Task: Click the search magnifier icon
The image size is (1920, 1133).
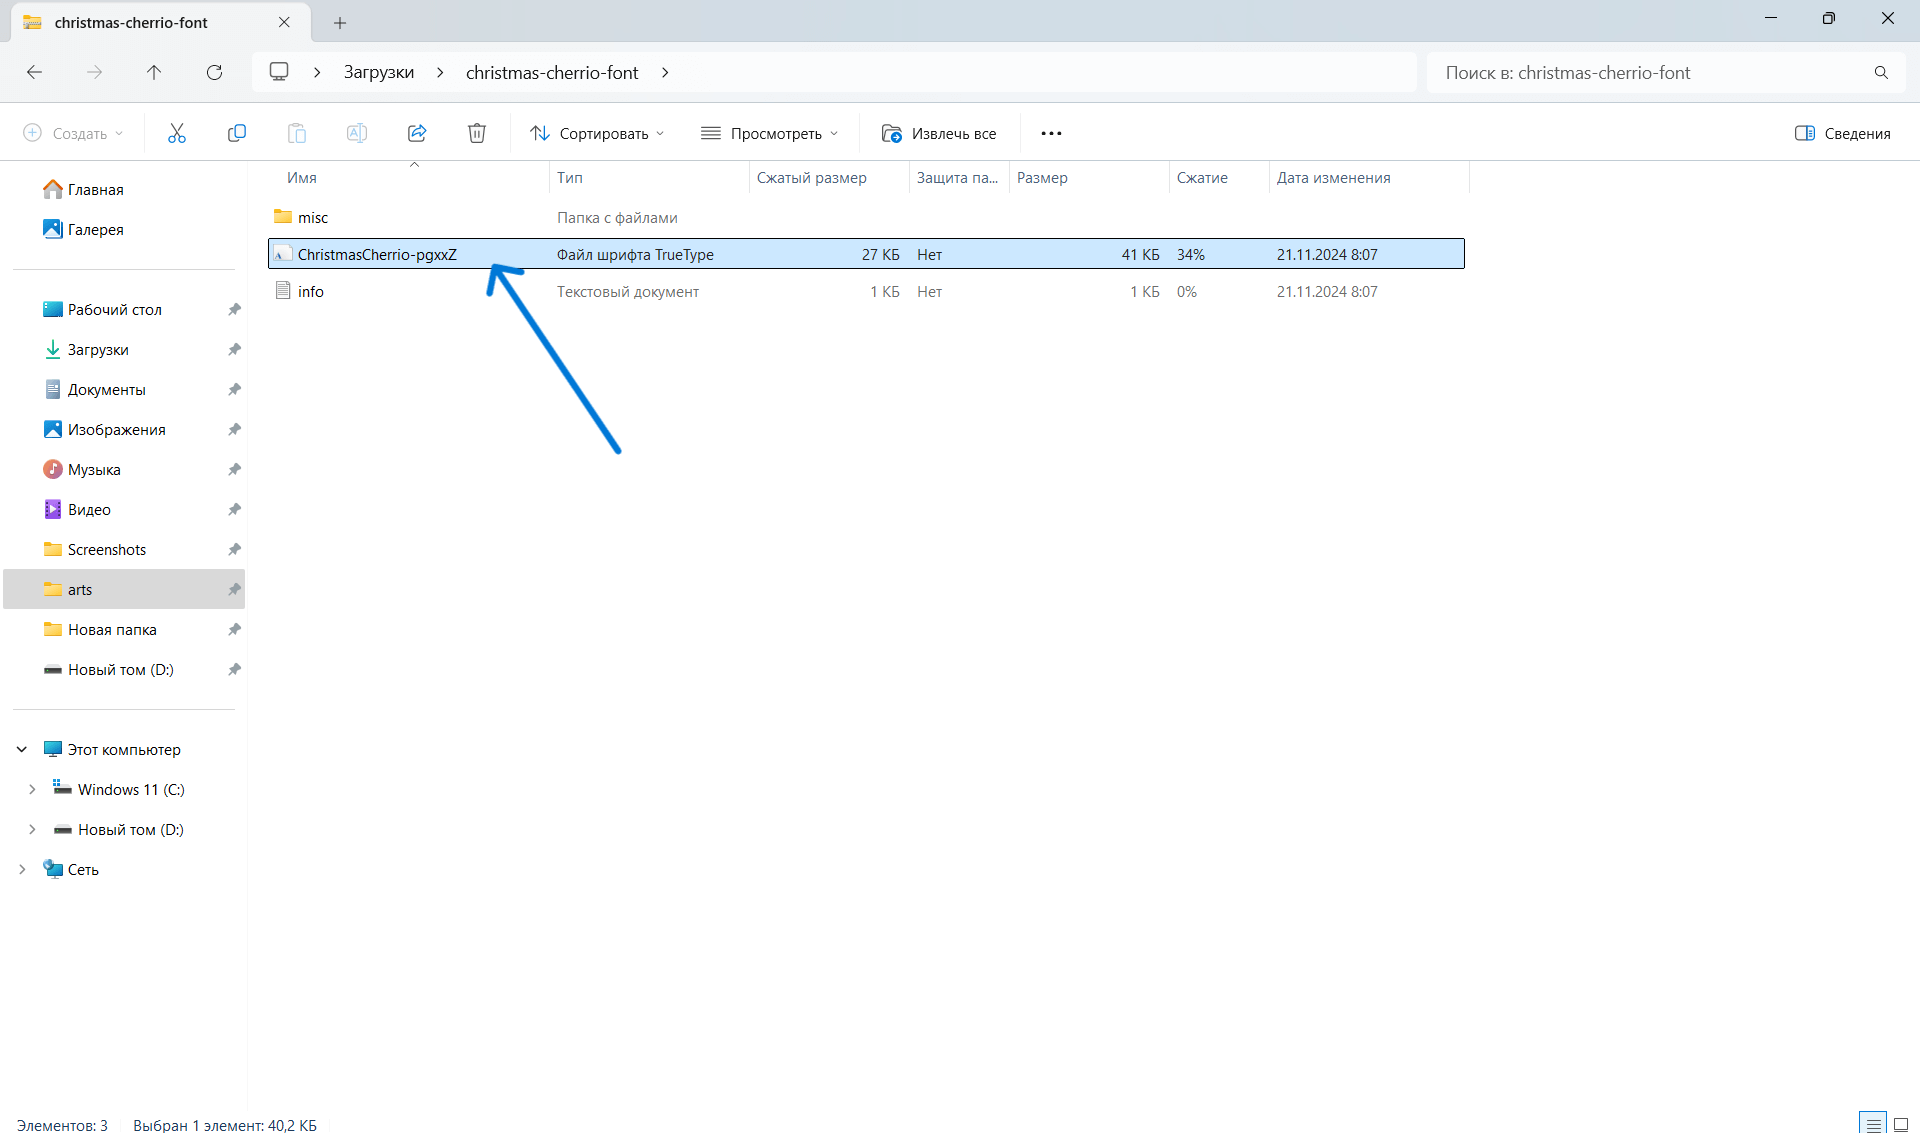Action: [1881, 72]
